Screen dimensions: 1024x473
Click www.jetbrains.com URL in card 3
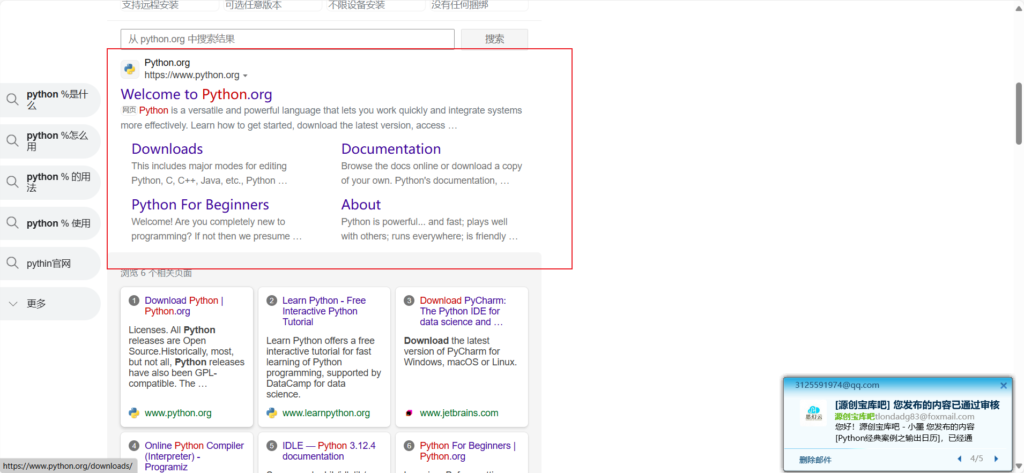click(459, 413)
